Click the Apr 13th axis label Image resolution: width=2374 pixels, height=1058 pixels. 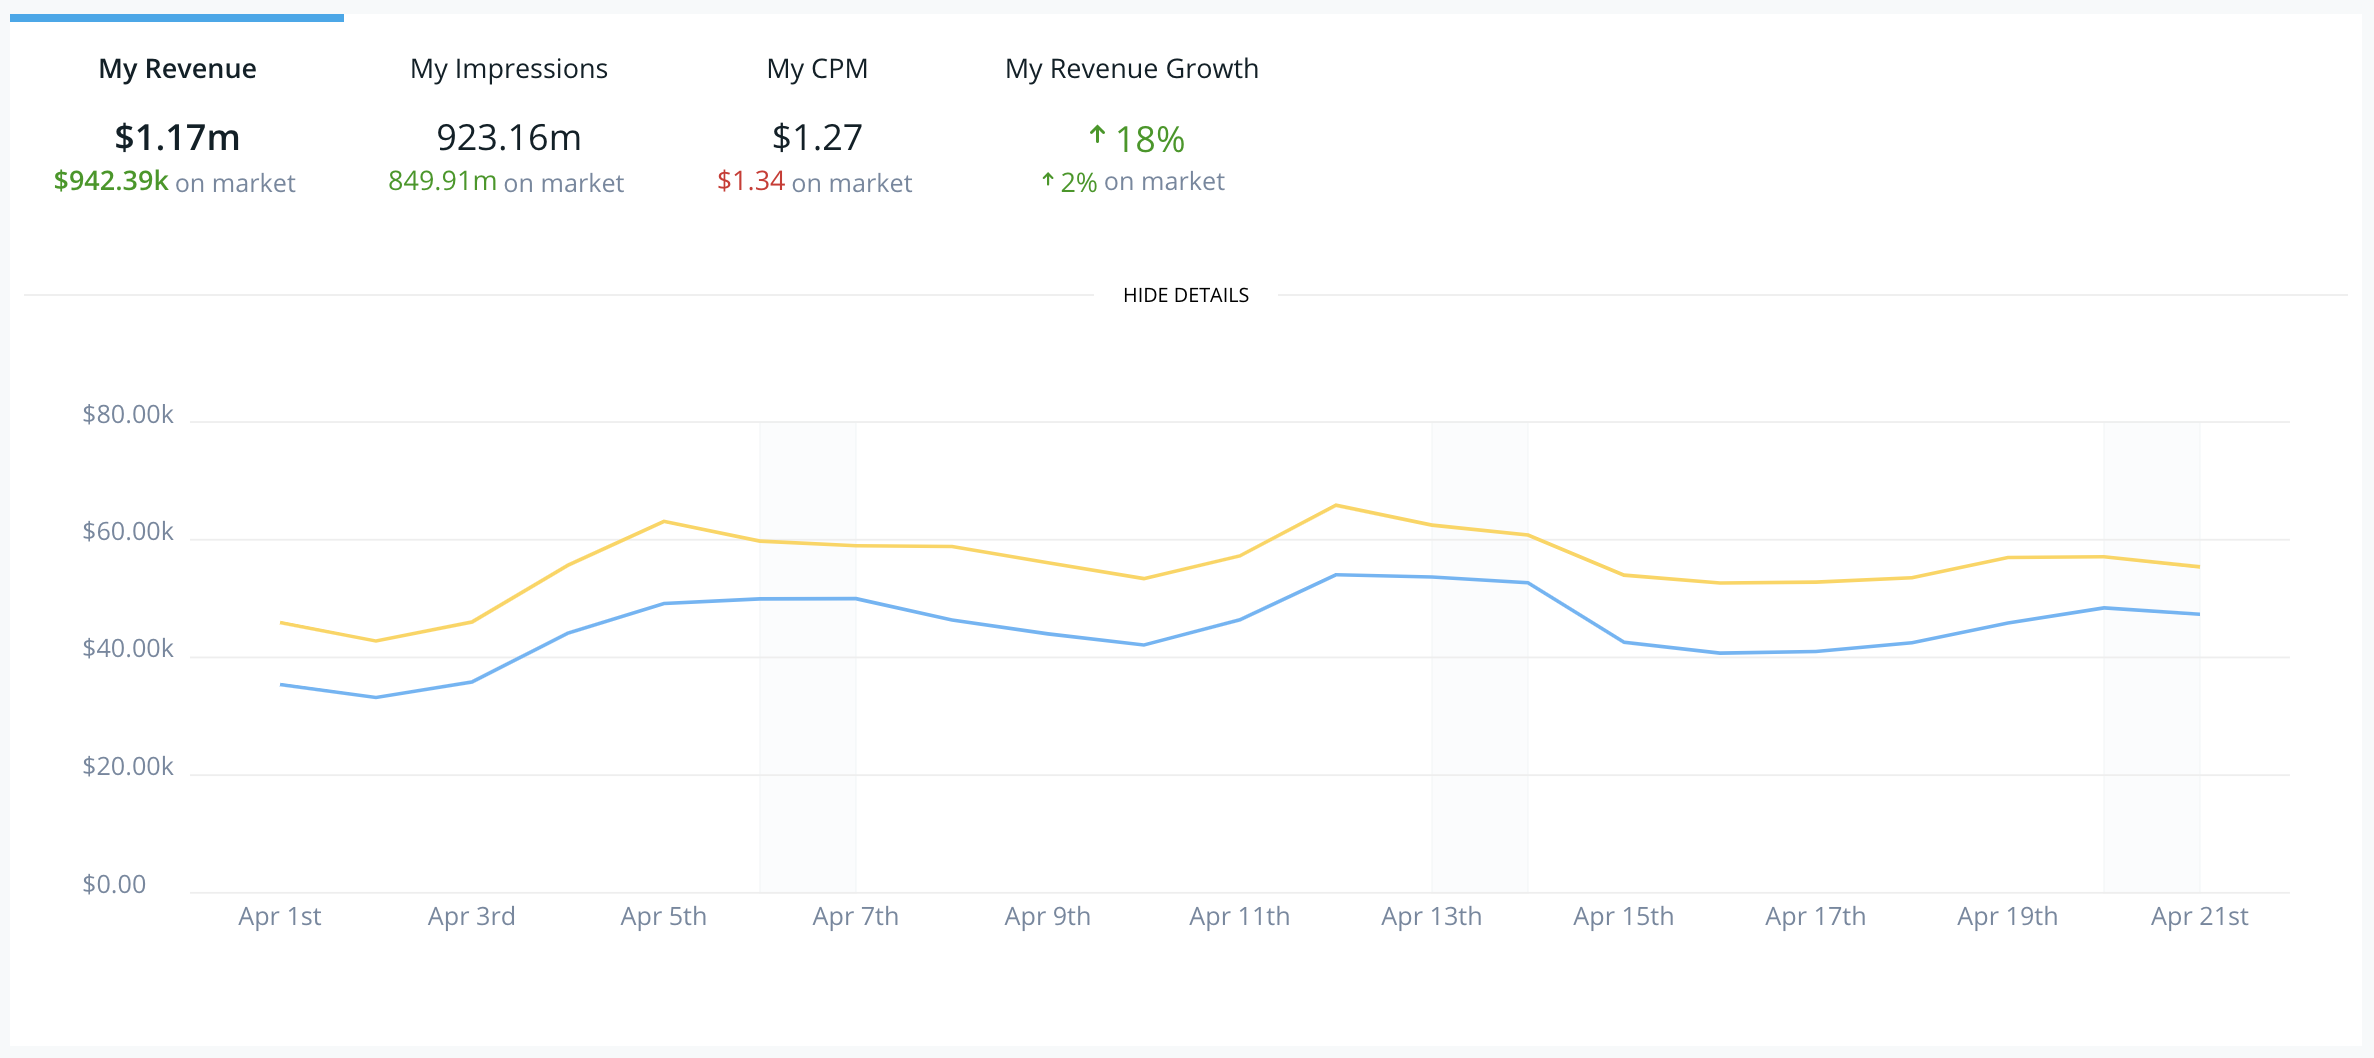click(1432, 916)
